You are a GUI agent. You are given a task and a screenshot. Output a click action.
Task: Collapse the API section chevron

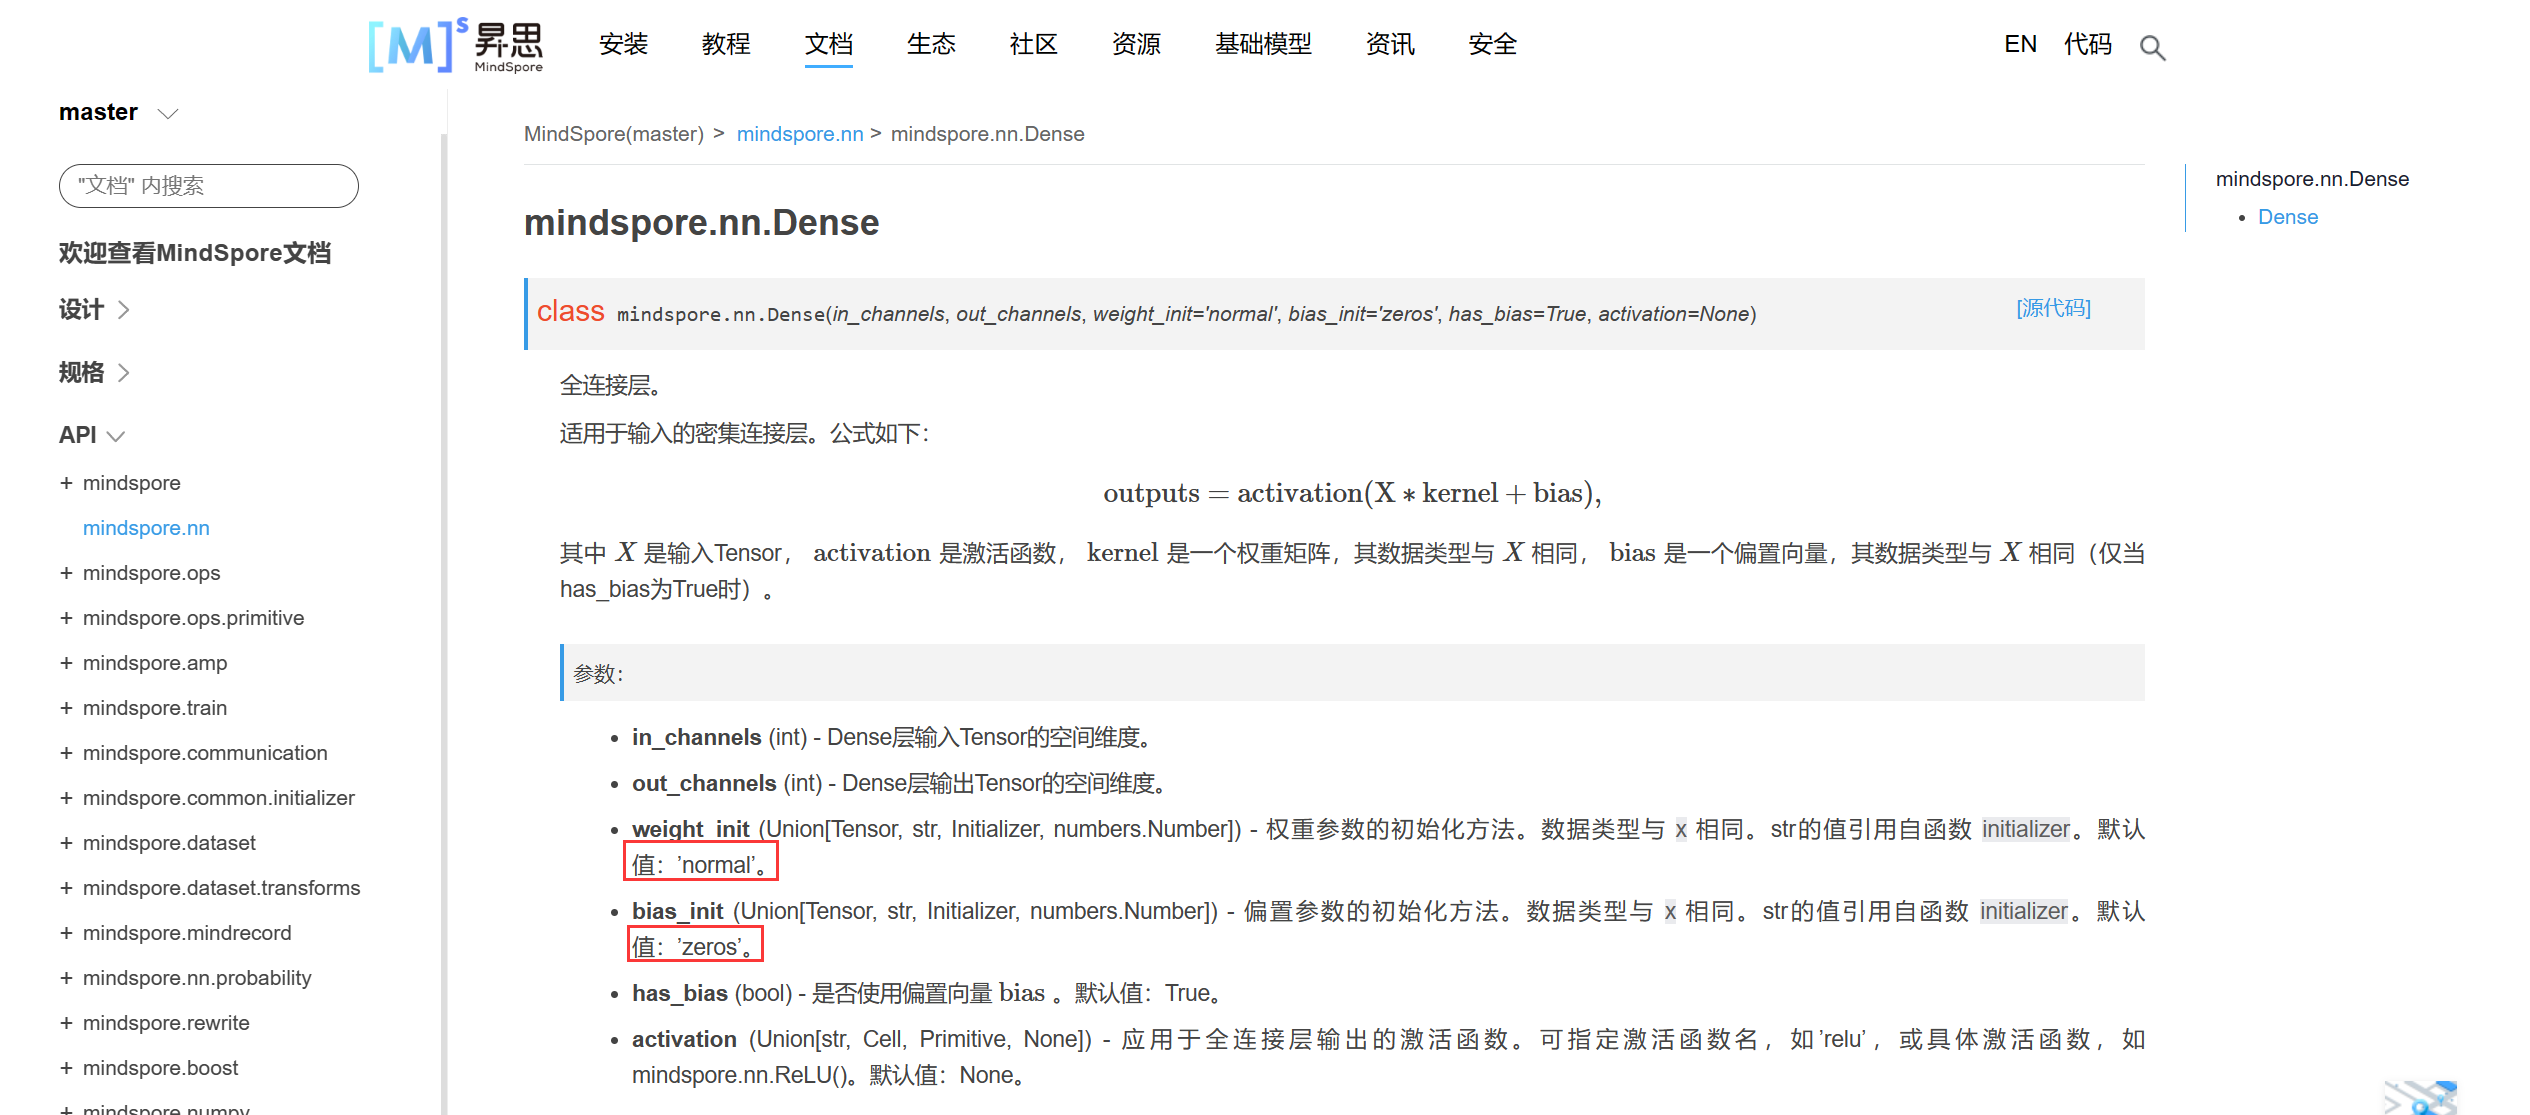coord(116,436)
